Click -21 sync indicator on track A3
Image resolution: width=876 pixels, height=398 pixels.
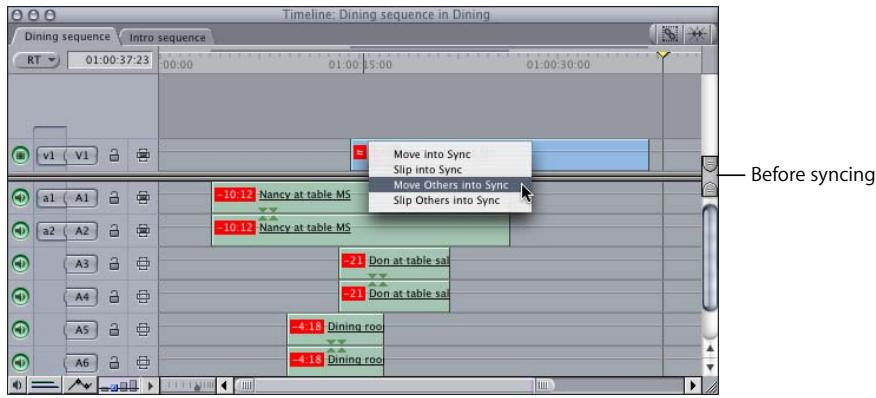coord(354,260)
